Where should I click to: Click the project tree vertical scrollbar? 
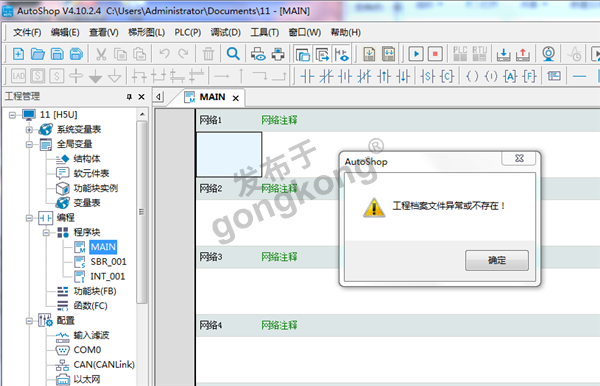click(x=142, y=212)
